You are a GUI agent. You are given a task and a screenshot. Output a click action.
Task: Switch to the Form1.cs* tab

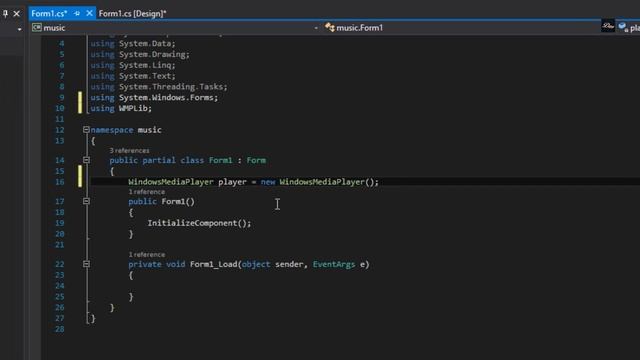click(49, 13)
